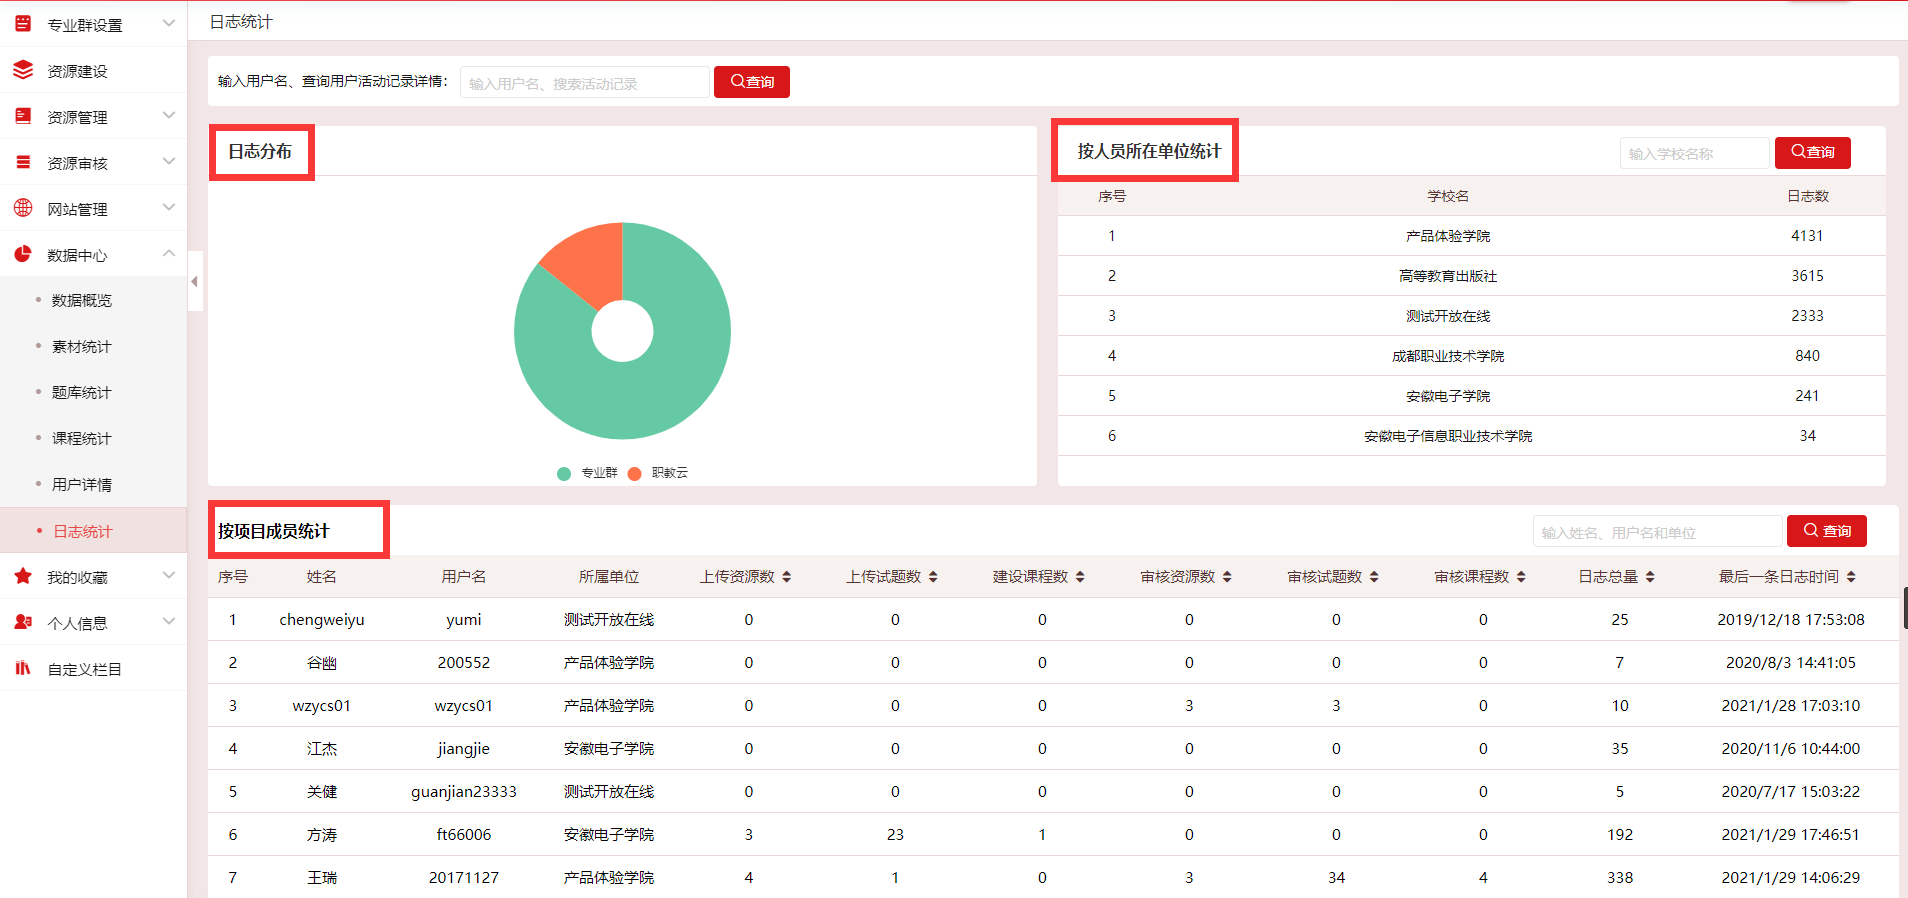Click the 专业群设置 sidebar icon

tap(23, 23)
